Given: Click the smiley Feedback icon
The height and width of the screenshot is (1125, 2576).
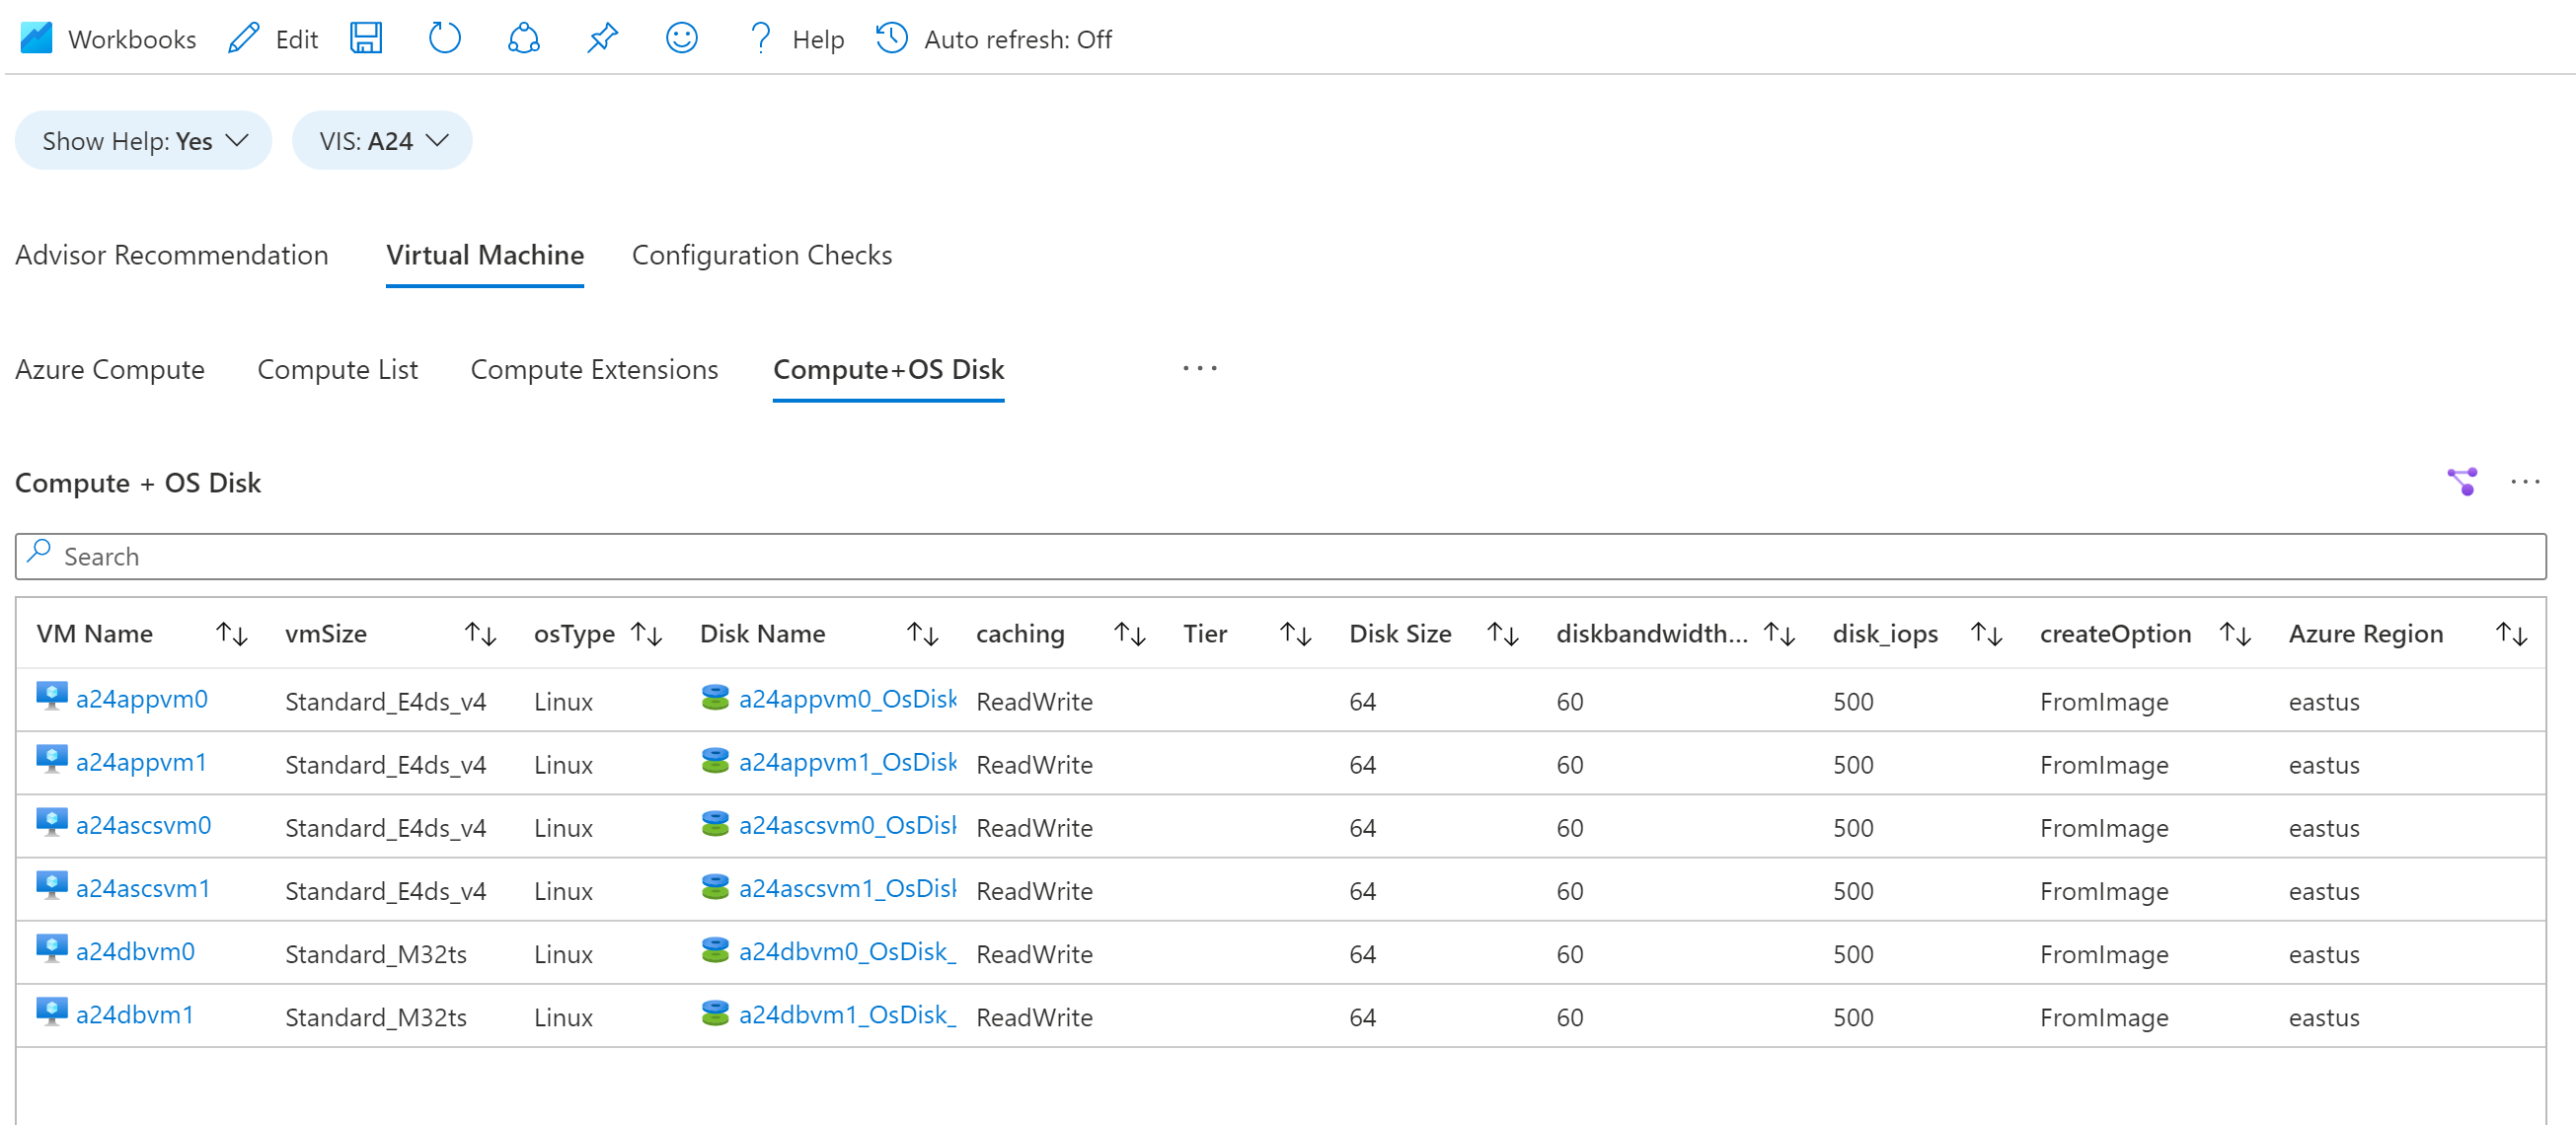Looking at the screenshot, I should pyautogui.click(x=681, y=39).
